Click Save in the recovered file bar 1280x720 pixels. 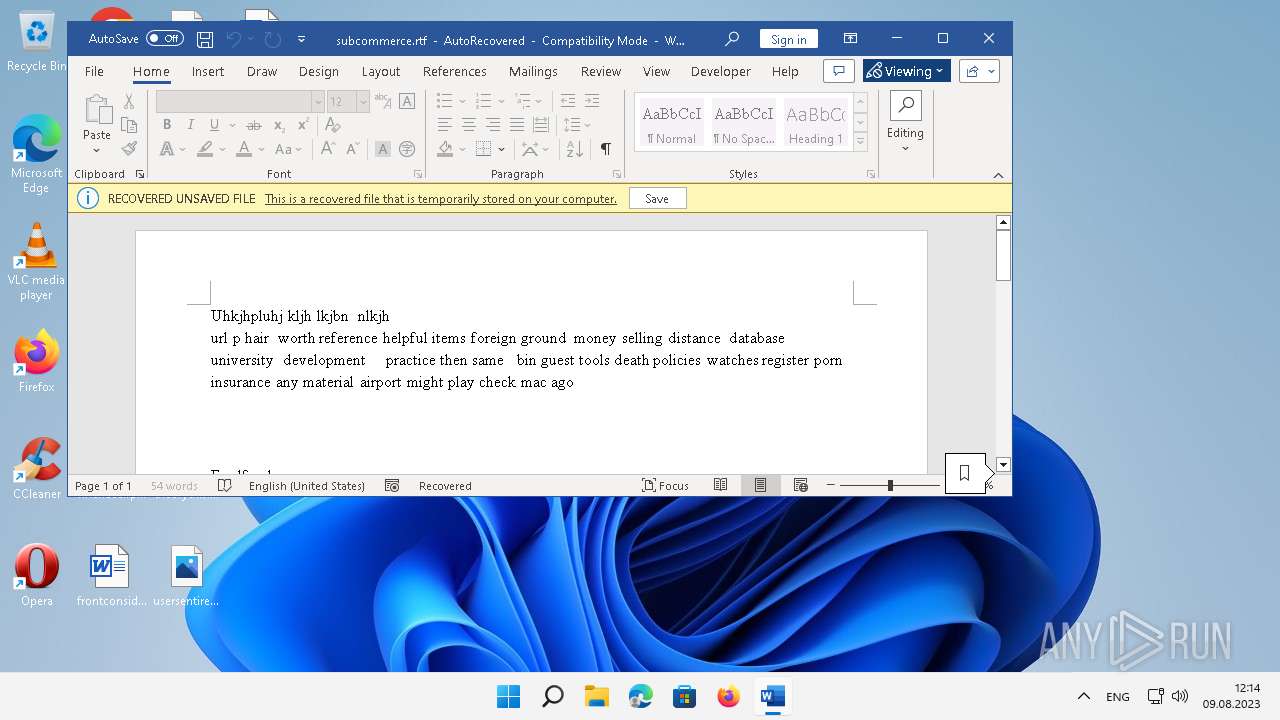tap(657, 198)
